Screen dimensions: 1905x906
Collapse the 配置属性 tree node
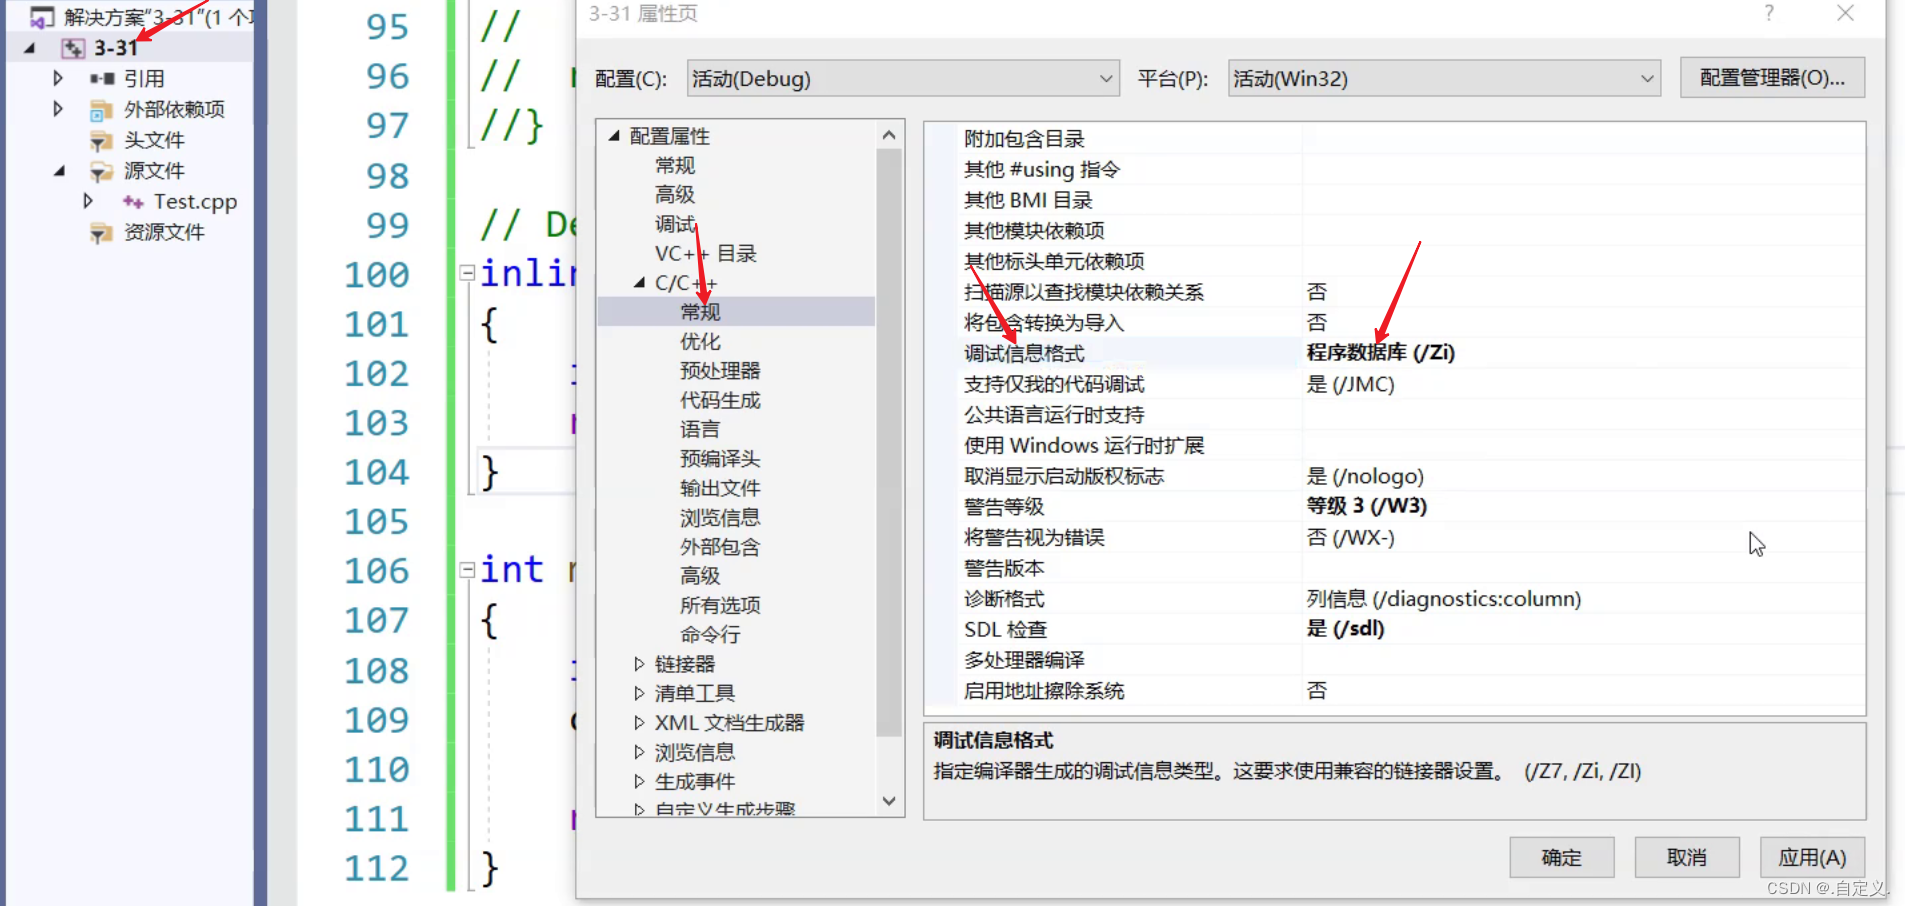614,136
